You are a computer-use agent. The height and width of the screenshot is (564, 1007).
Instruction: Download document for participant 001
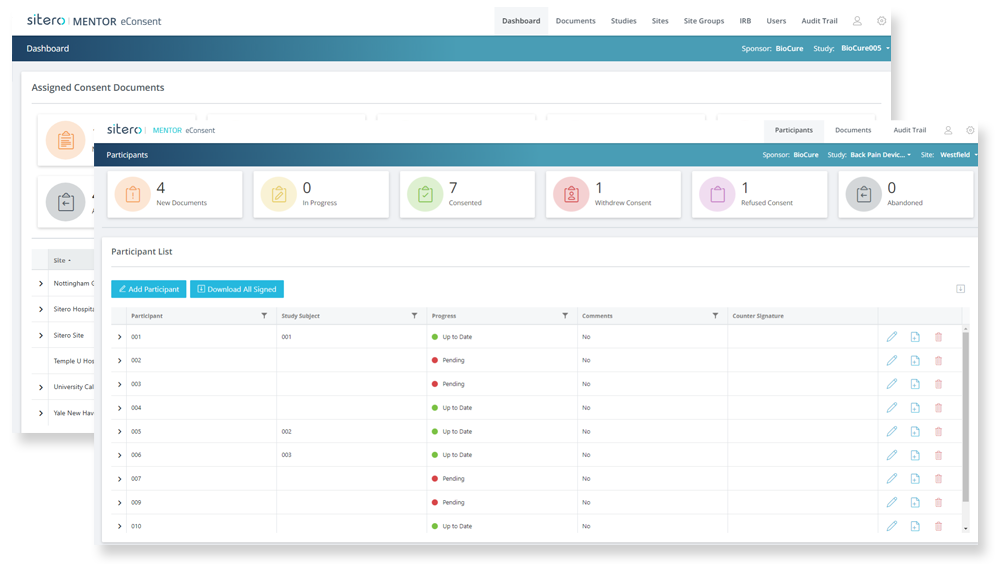click(x=915, y=337)
